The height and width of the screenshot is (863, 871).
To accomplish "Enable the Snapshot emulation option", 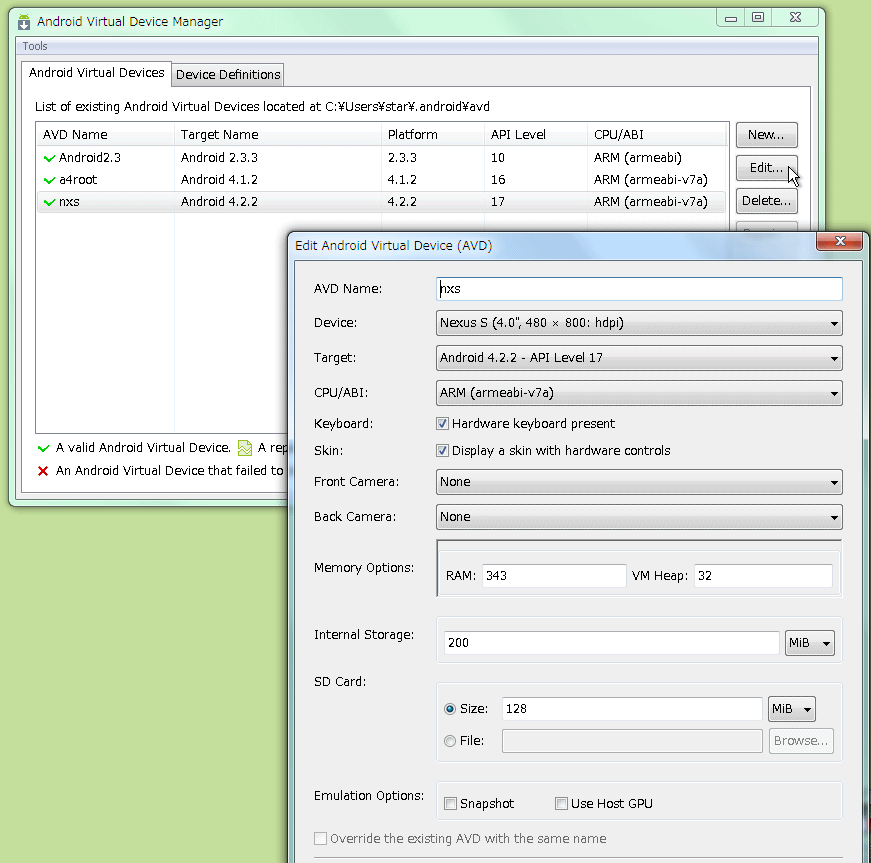I will 450,804.
